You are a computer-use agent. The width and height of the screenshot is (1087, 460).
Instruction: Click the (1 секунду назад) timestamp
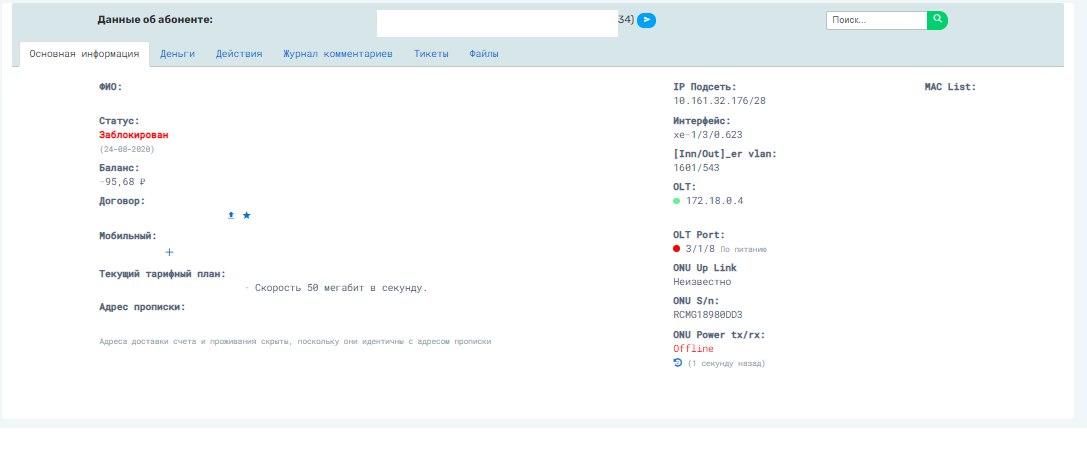[x=727, y=363]
